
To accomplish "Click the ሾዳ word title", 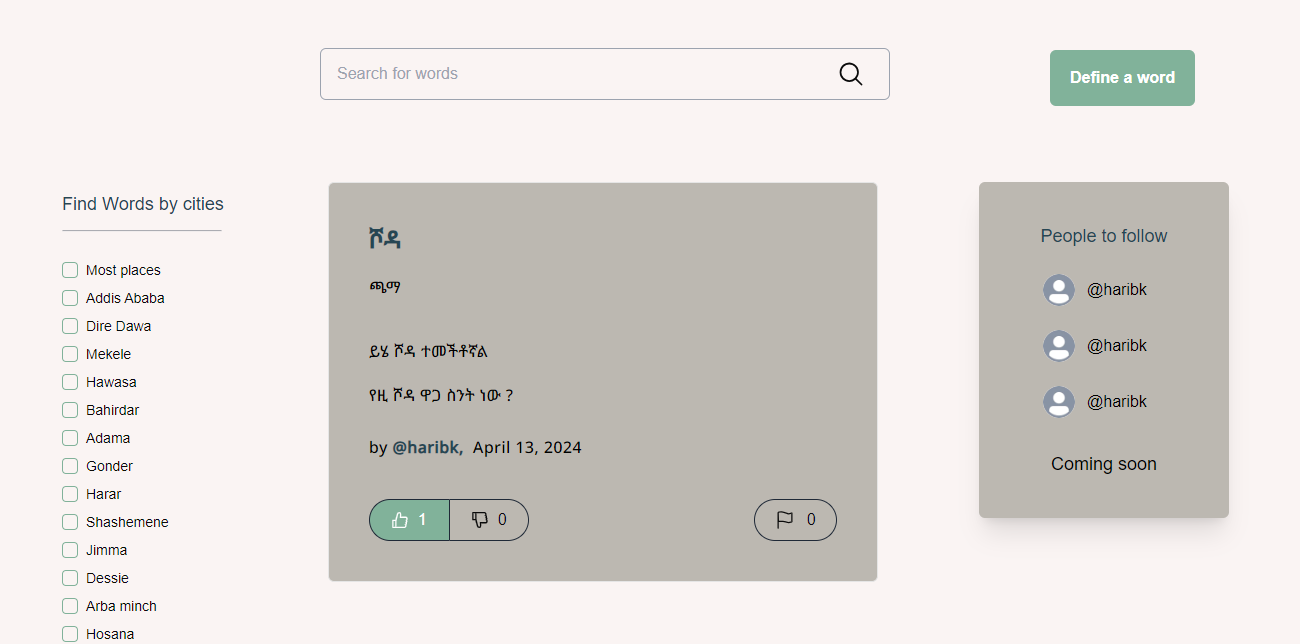I will pos(385,238).
